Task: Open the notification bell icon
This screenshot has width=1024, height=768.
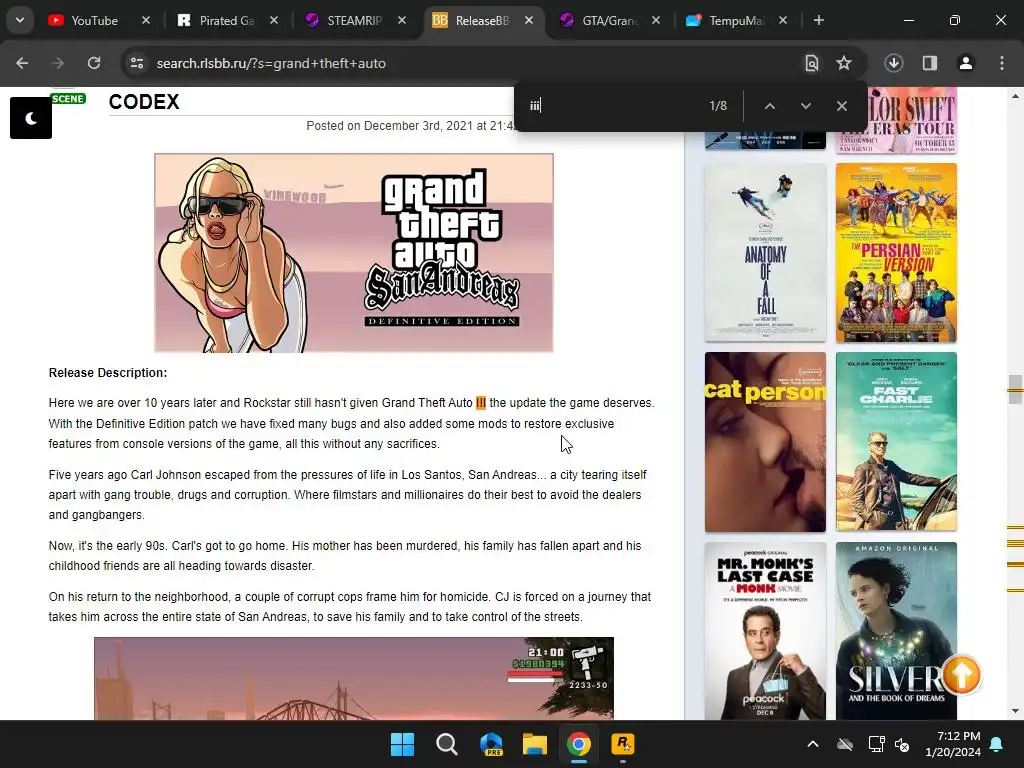Action: [997, 744]
